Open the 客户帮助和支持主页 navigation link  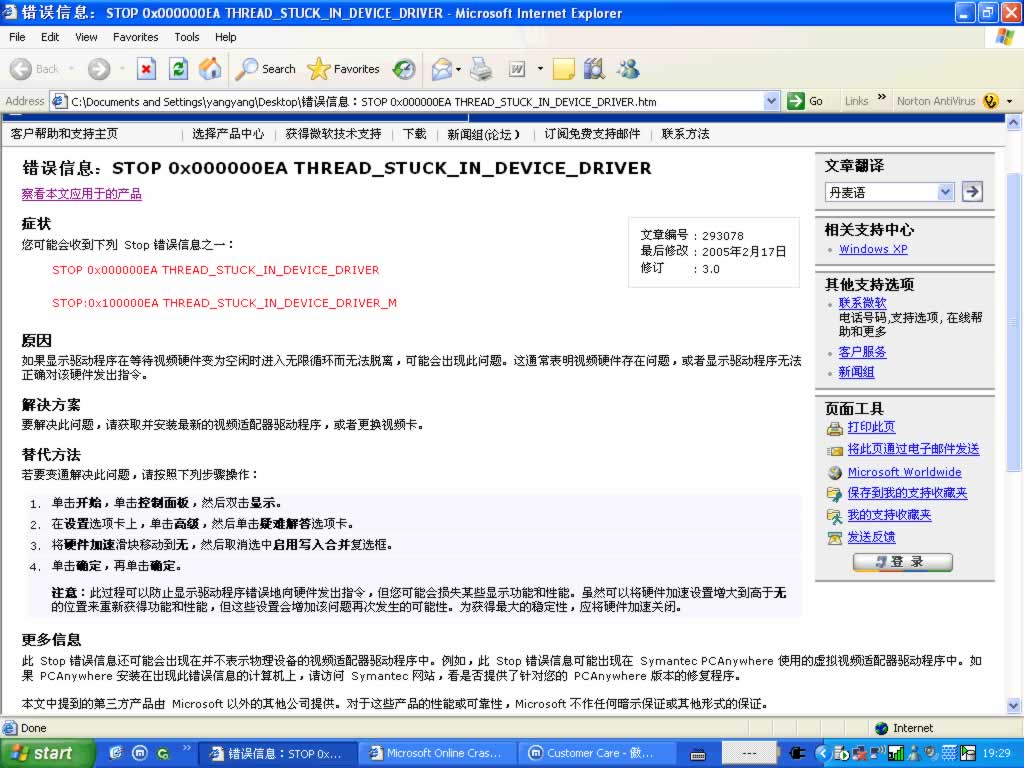(64, 134)
